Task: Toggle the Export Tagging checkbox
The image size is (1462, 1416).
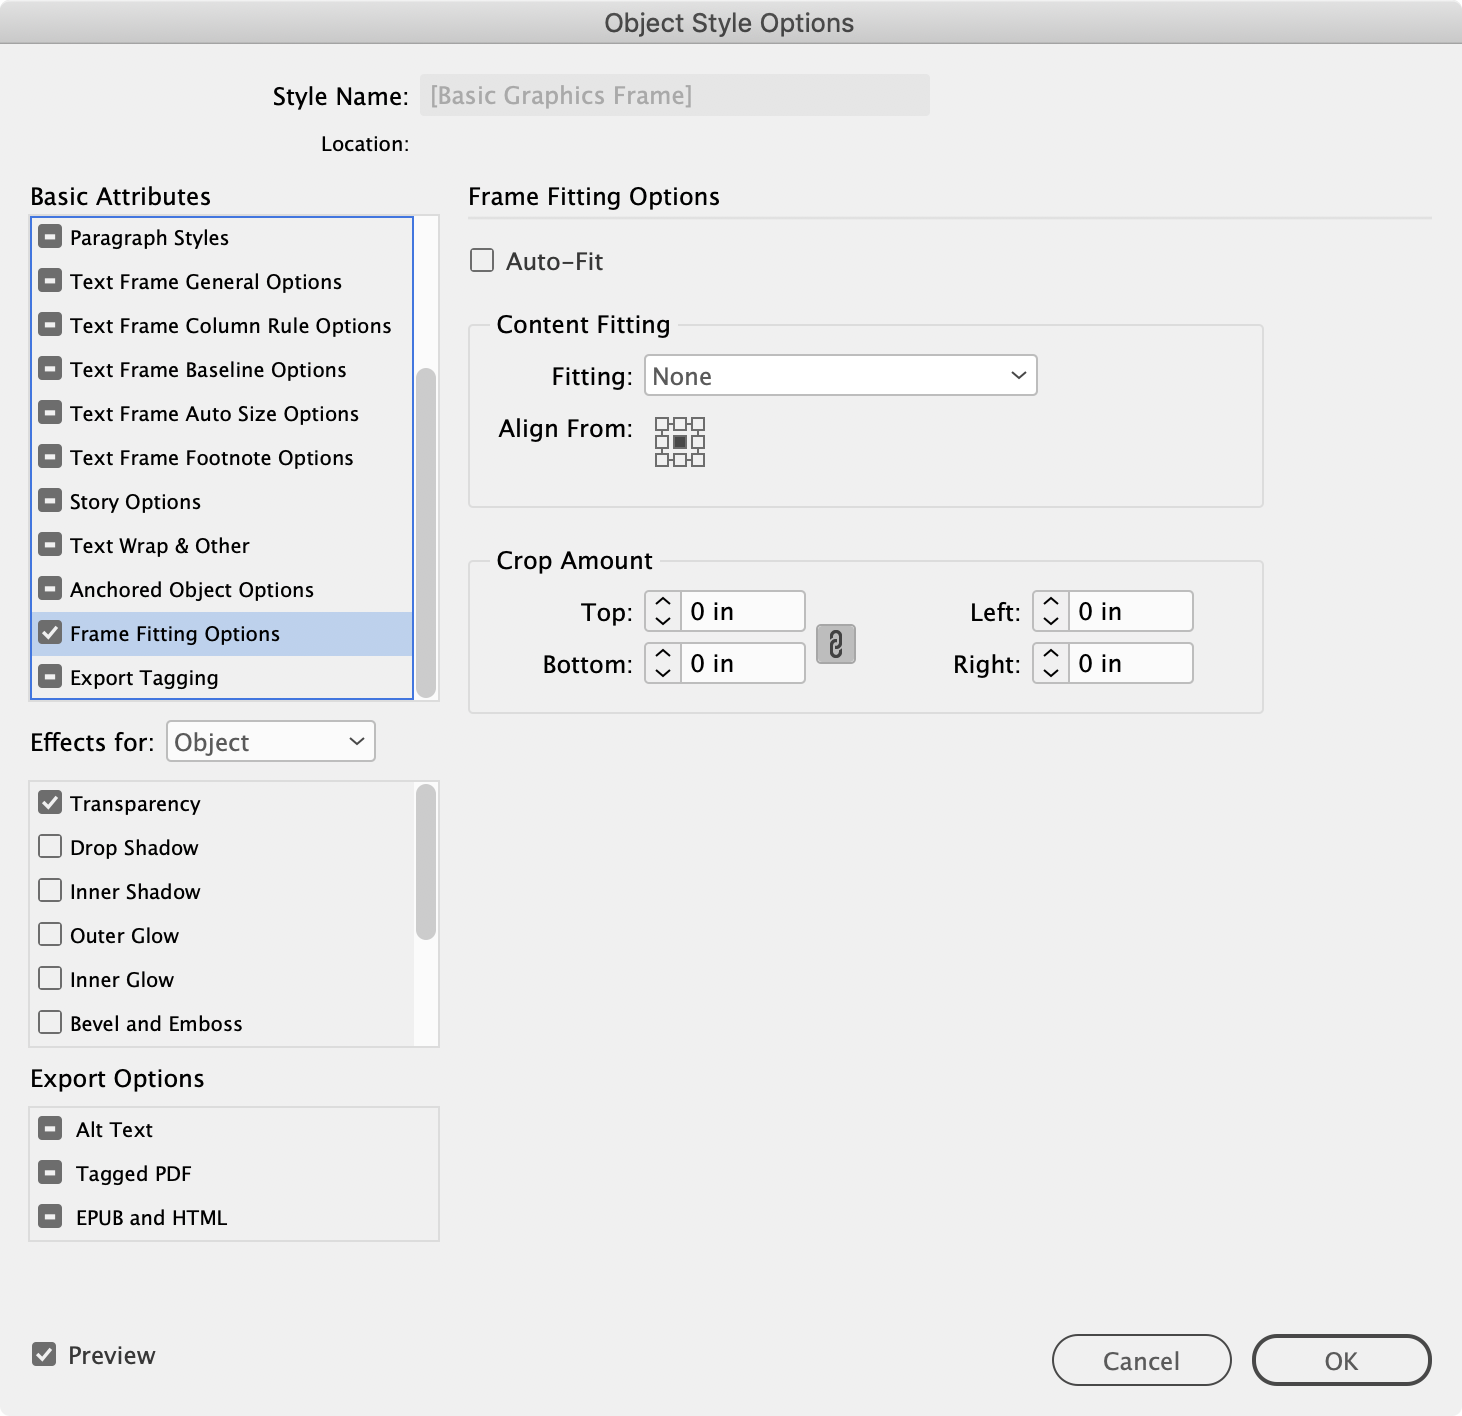Action: (50, 677)
